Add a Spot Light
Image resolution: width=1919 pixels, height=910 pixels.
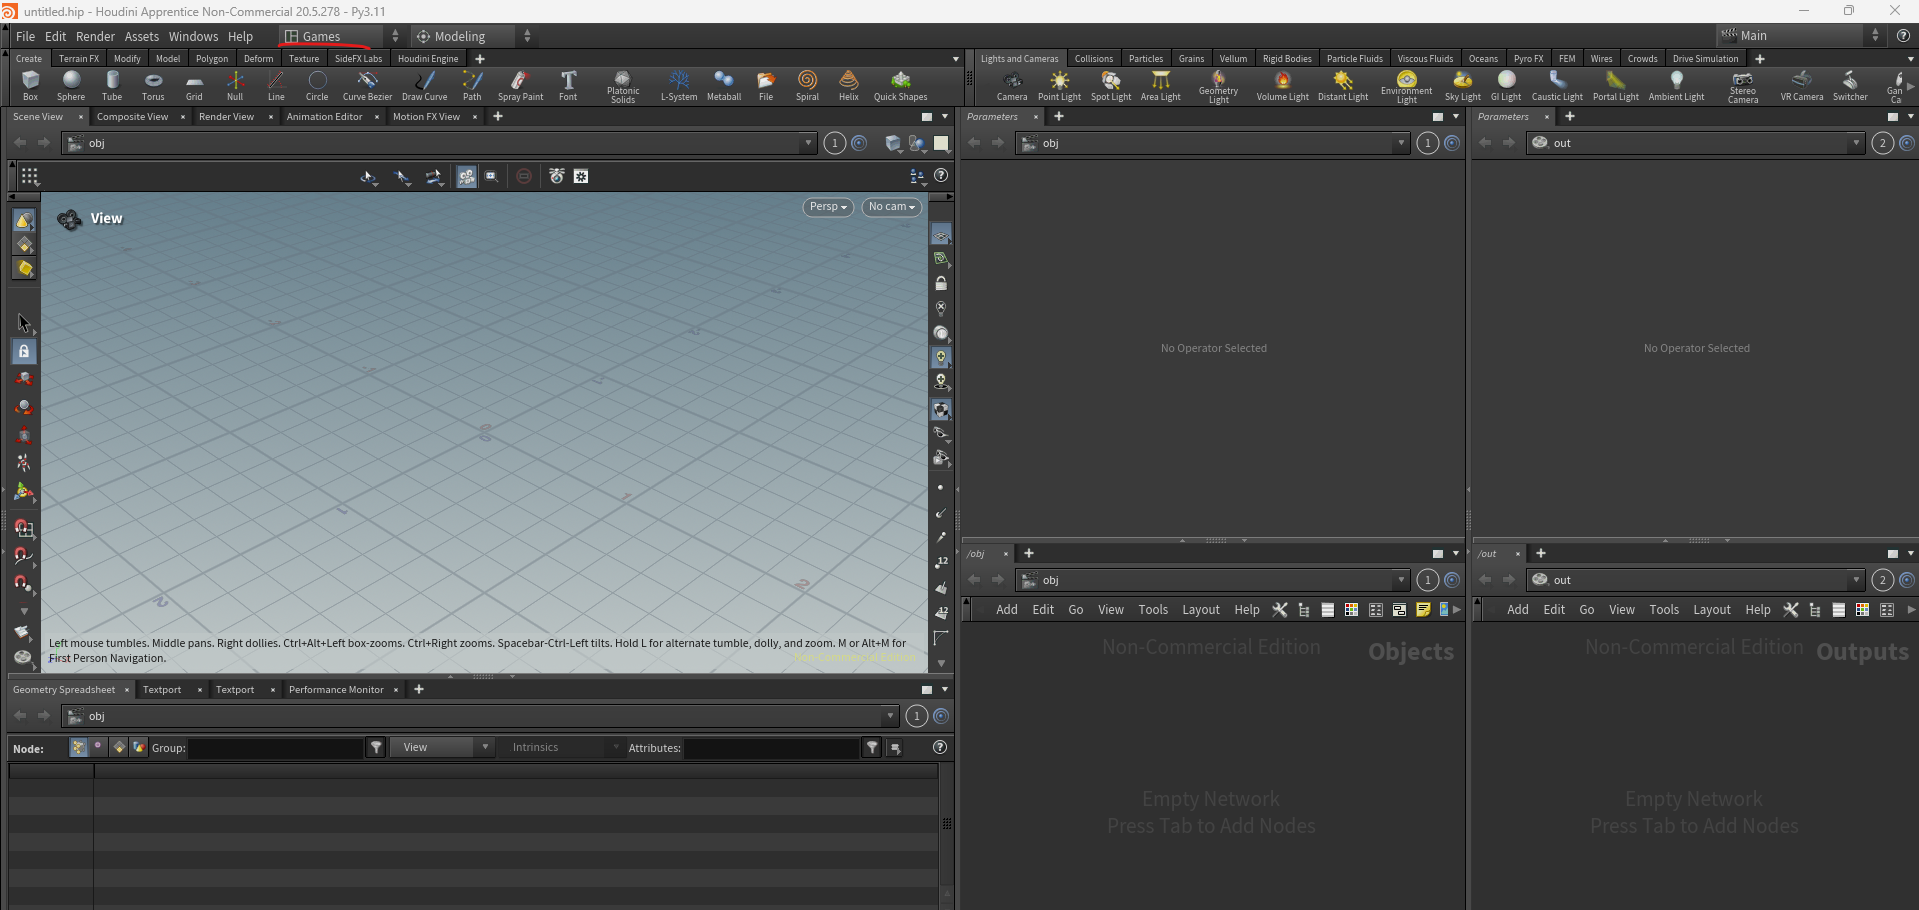tap(1111, 86)
